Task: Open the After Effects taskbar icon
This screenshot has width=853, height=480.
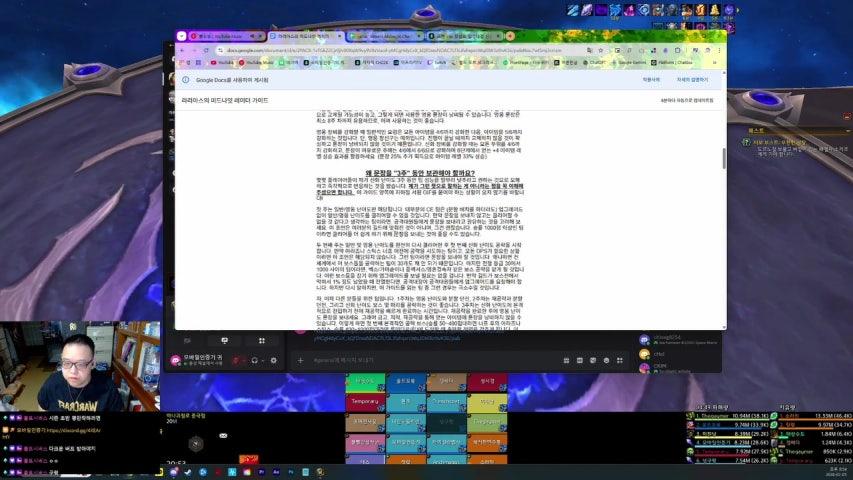Action: point(276,472)
